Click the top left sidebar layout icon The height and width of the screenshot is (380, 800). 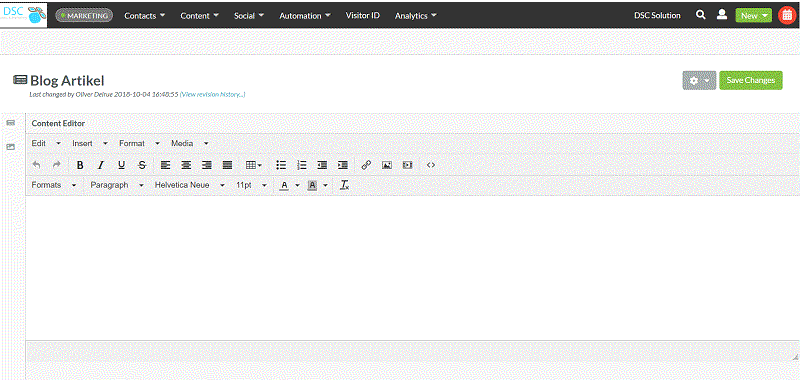10,123
